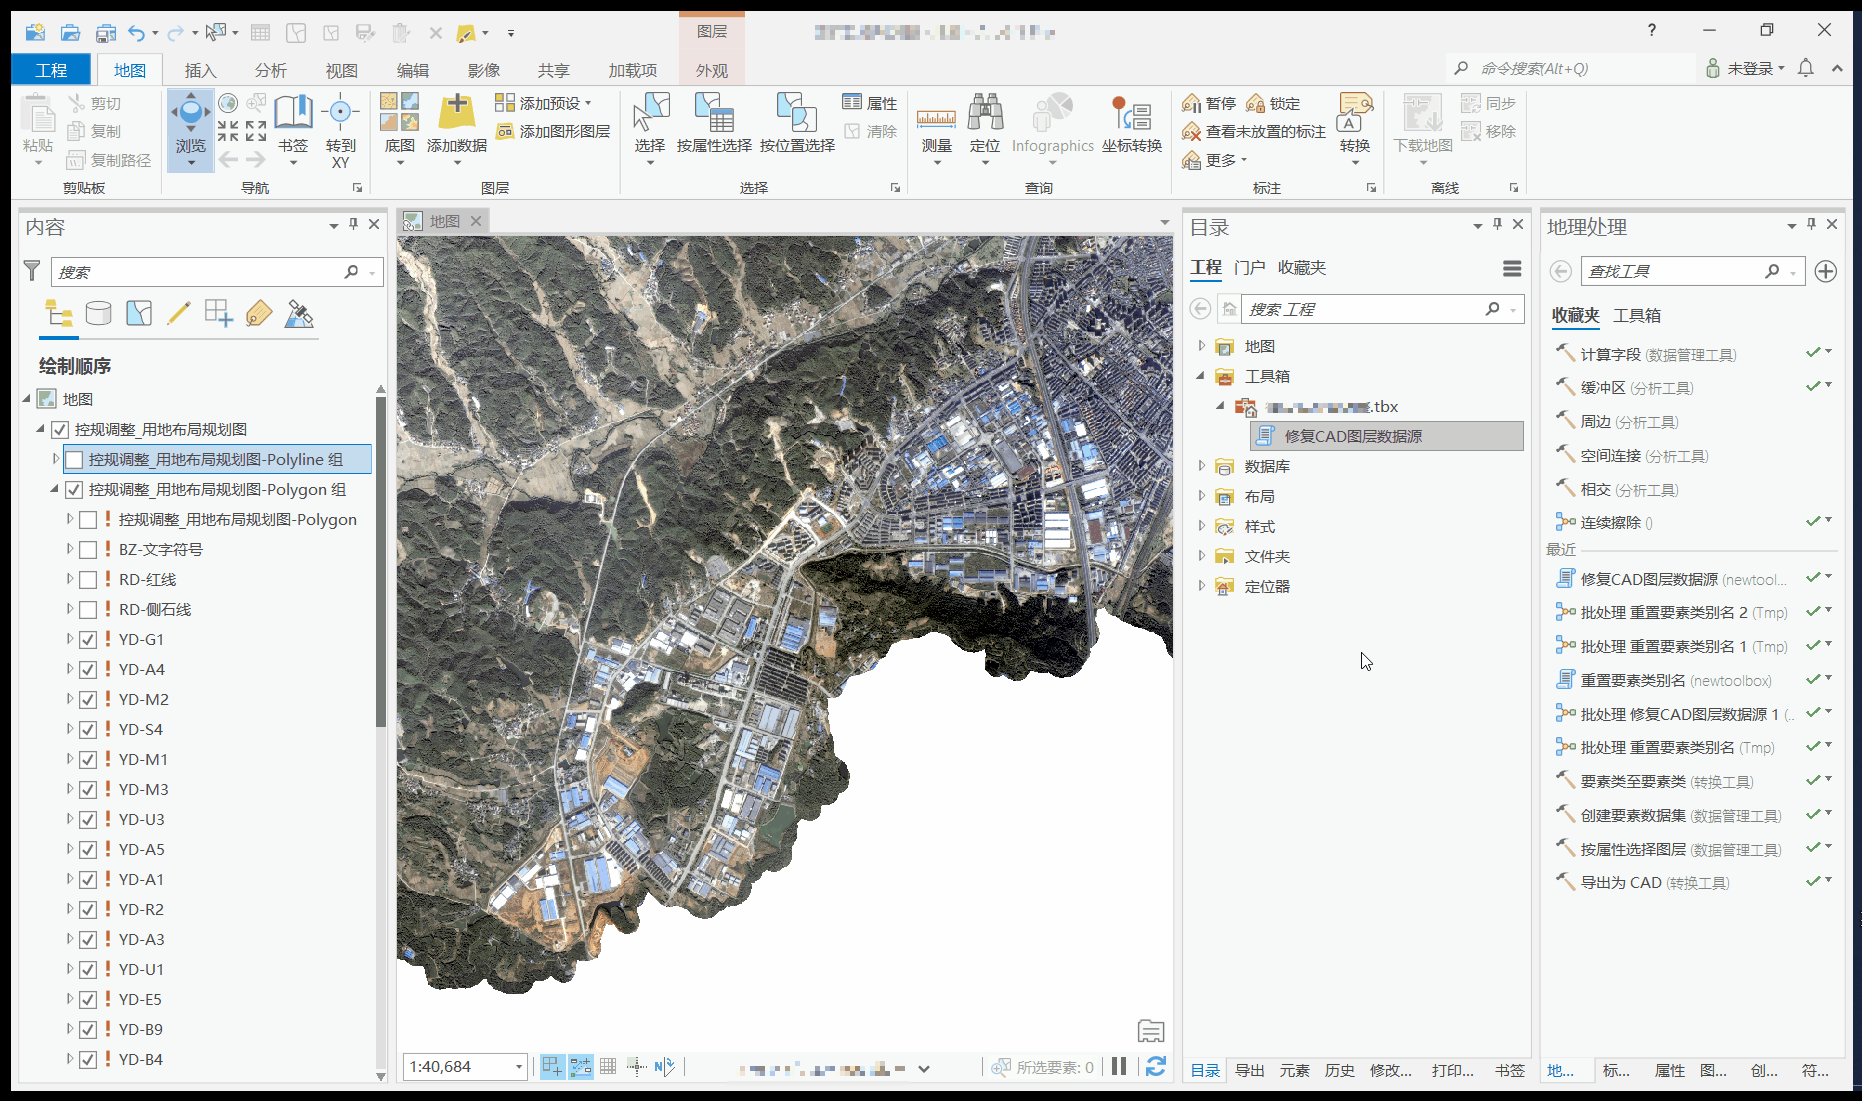The image size is (1862, 1101).
Task: Open the 工程 project tab
Action: click(x=51, y=70)
